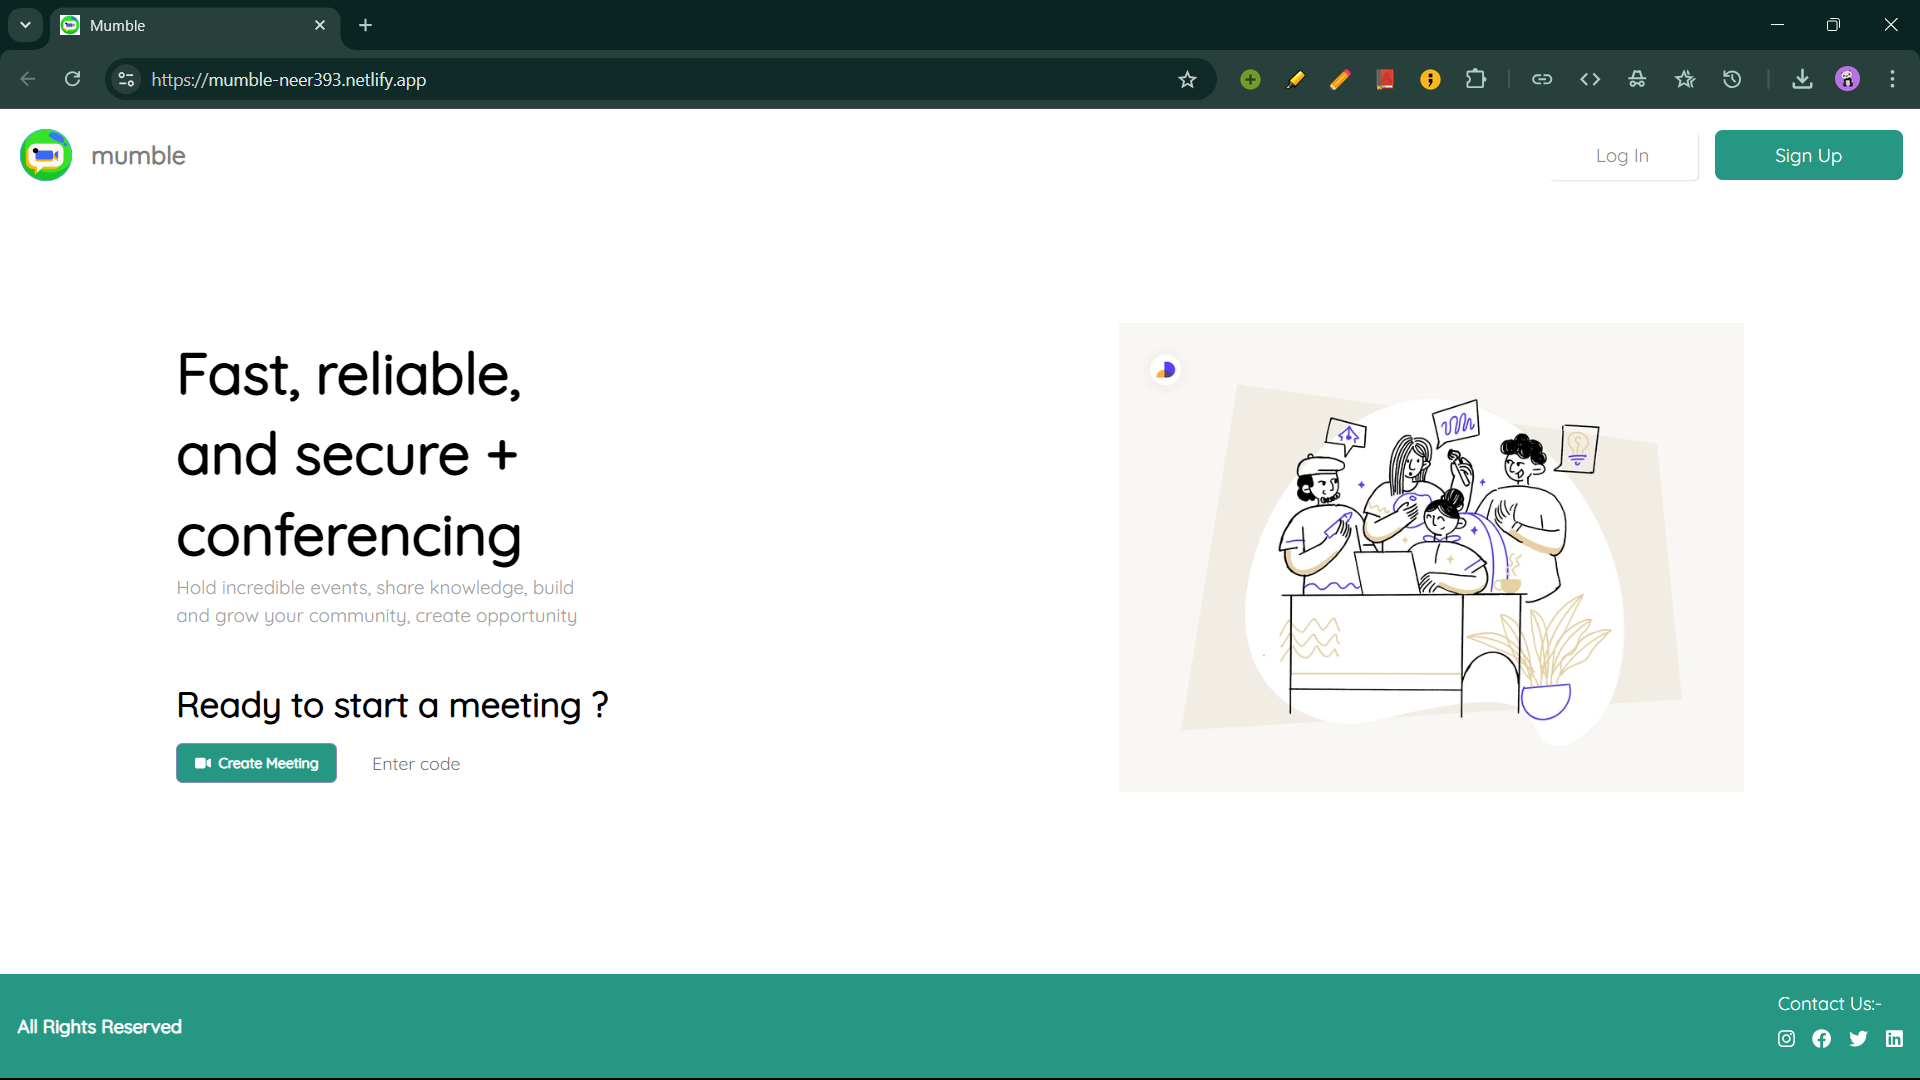Click the address bar URL

tap(289, 79)
